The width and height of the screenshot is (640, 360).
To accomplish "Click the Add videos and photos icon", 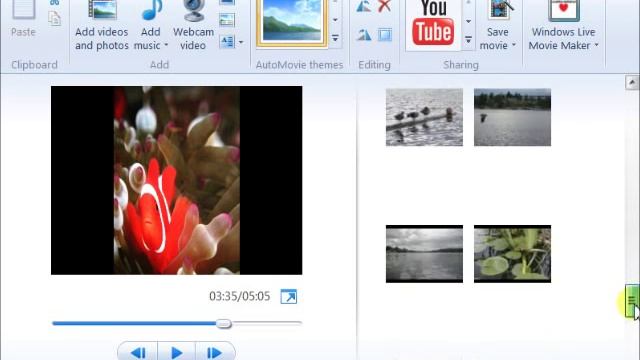I will tap(102, 10).
